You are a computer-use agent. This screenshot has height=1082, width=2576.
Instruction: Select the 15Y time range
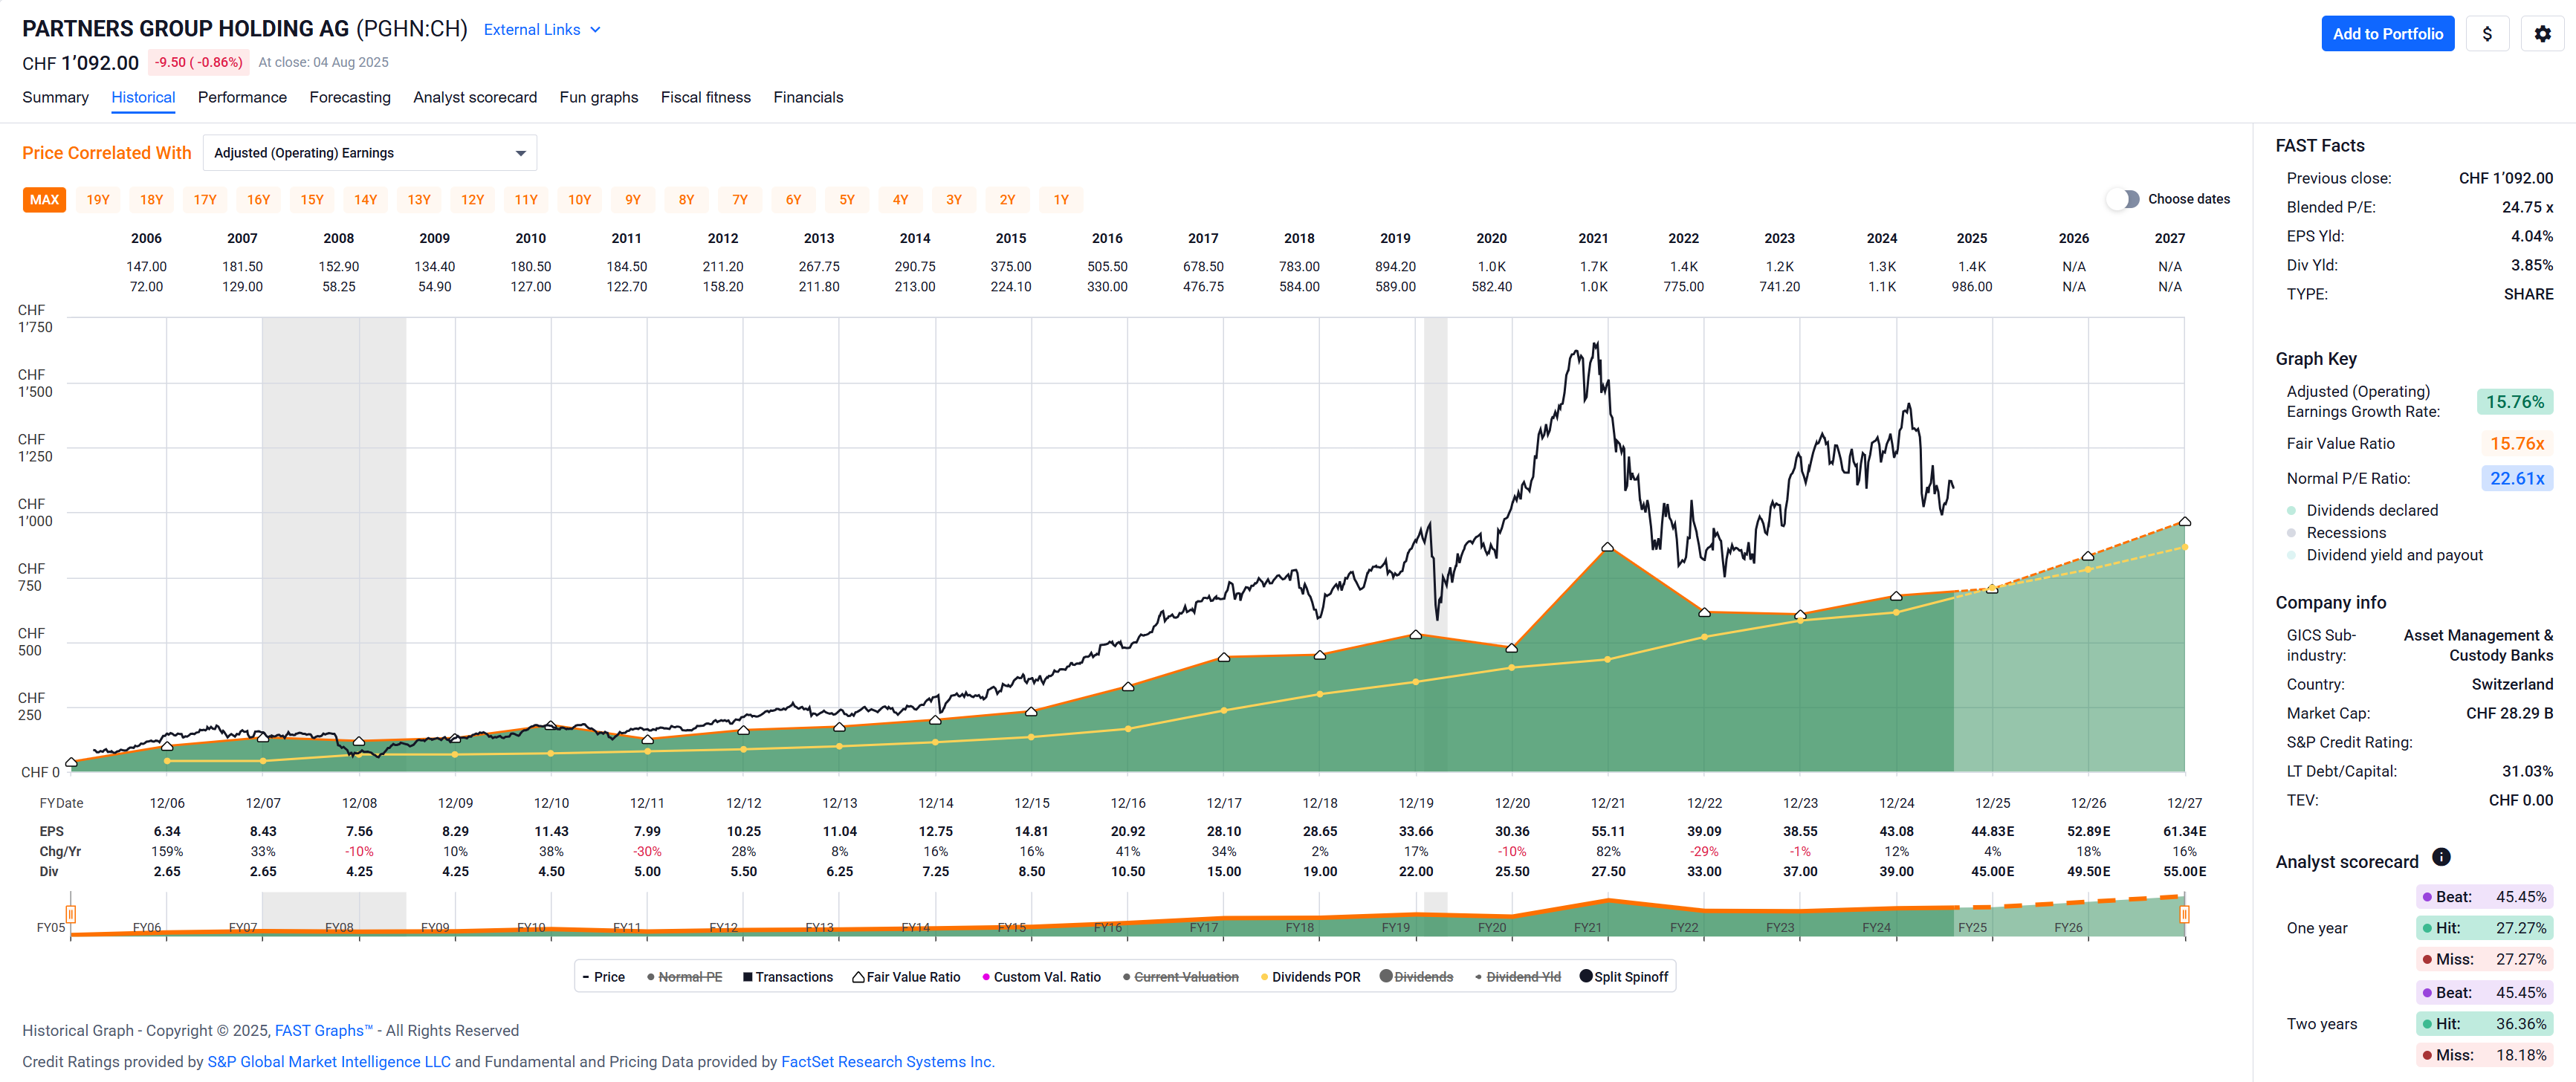click(312, 200)
